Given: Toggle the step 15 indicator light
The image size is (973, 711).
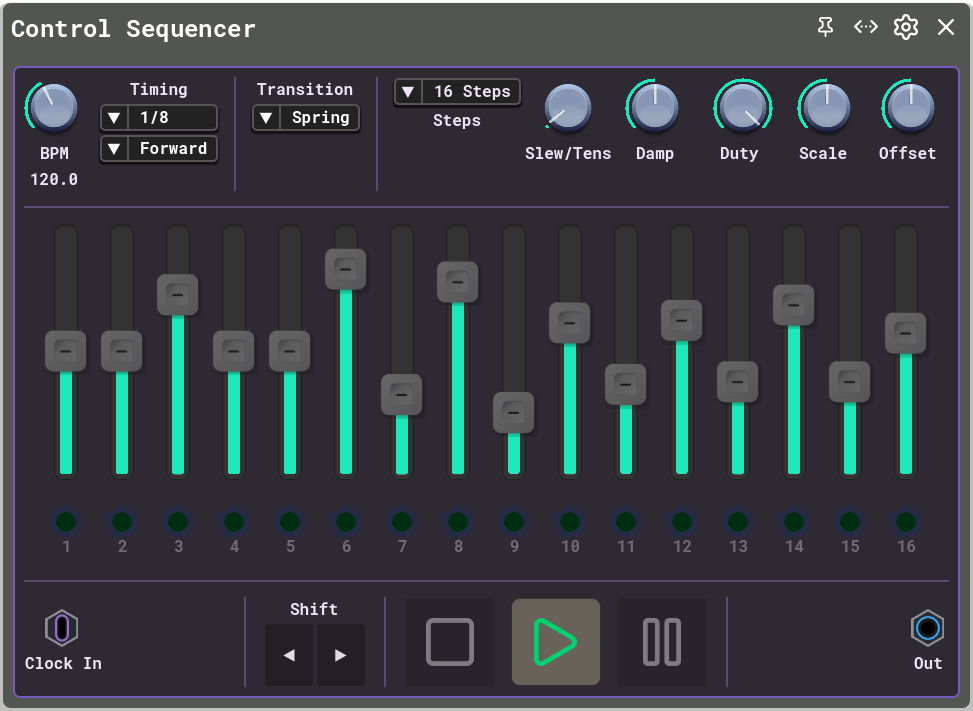Looking at the screenshot, I should [850, 522].
